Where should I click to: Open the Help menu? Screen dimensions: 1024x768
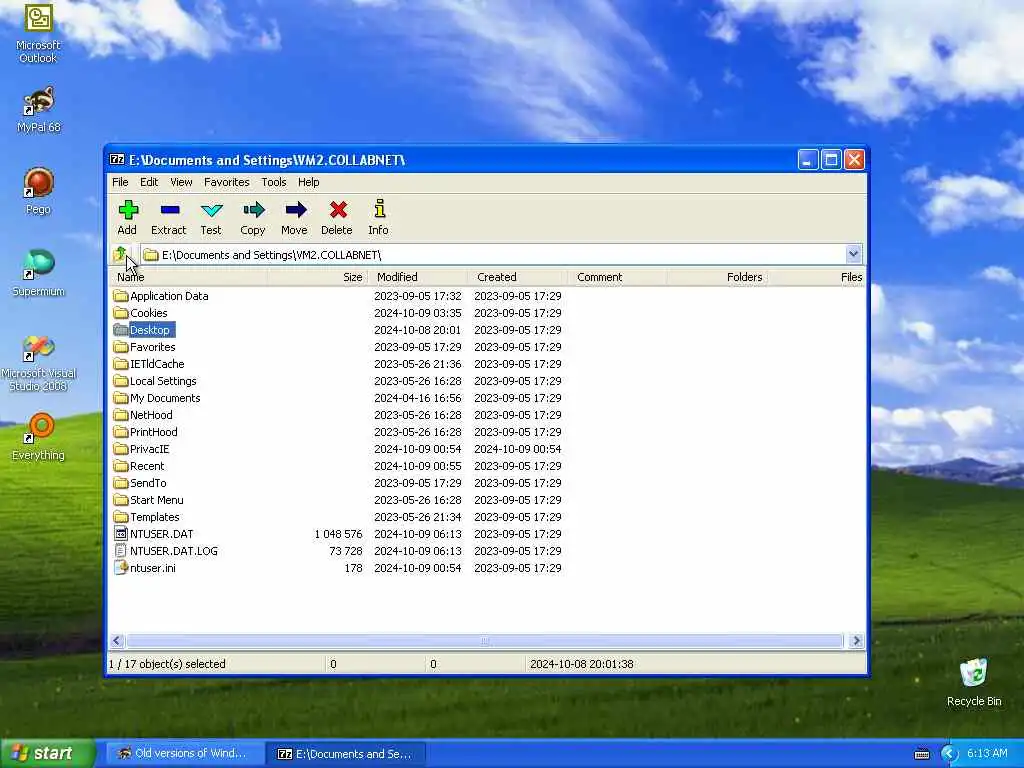click(x=308, y=182)
